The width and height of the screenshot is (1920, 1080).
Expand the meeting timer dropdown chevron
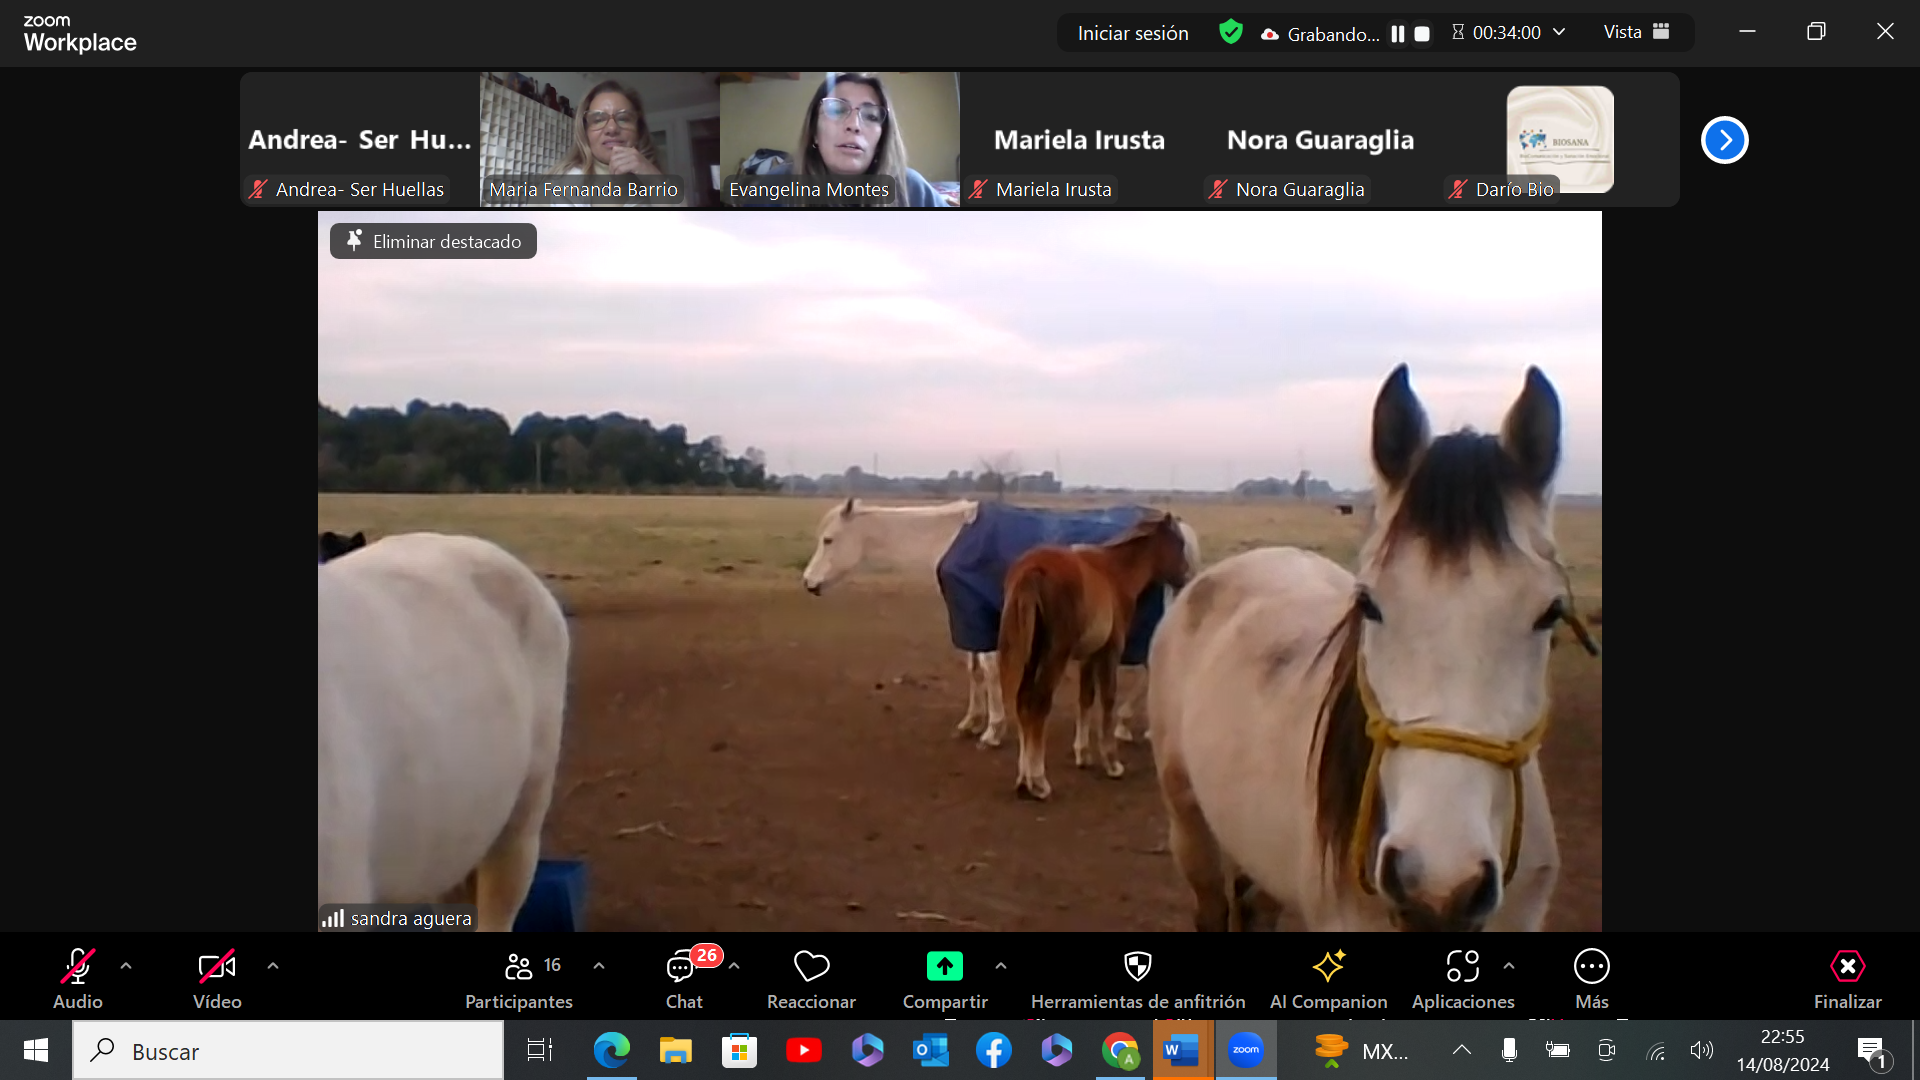point(1559,32)
